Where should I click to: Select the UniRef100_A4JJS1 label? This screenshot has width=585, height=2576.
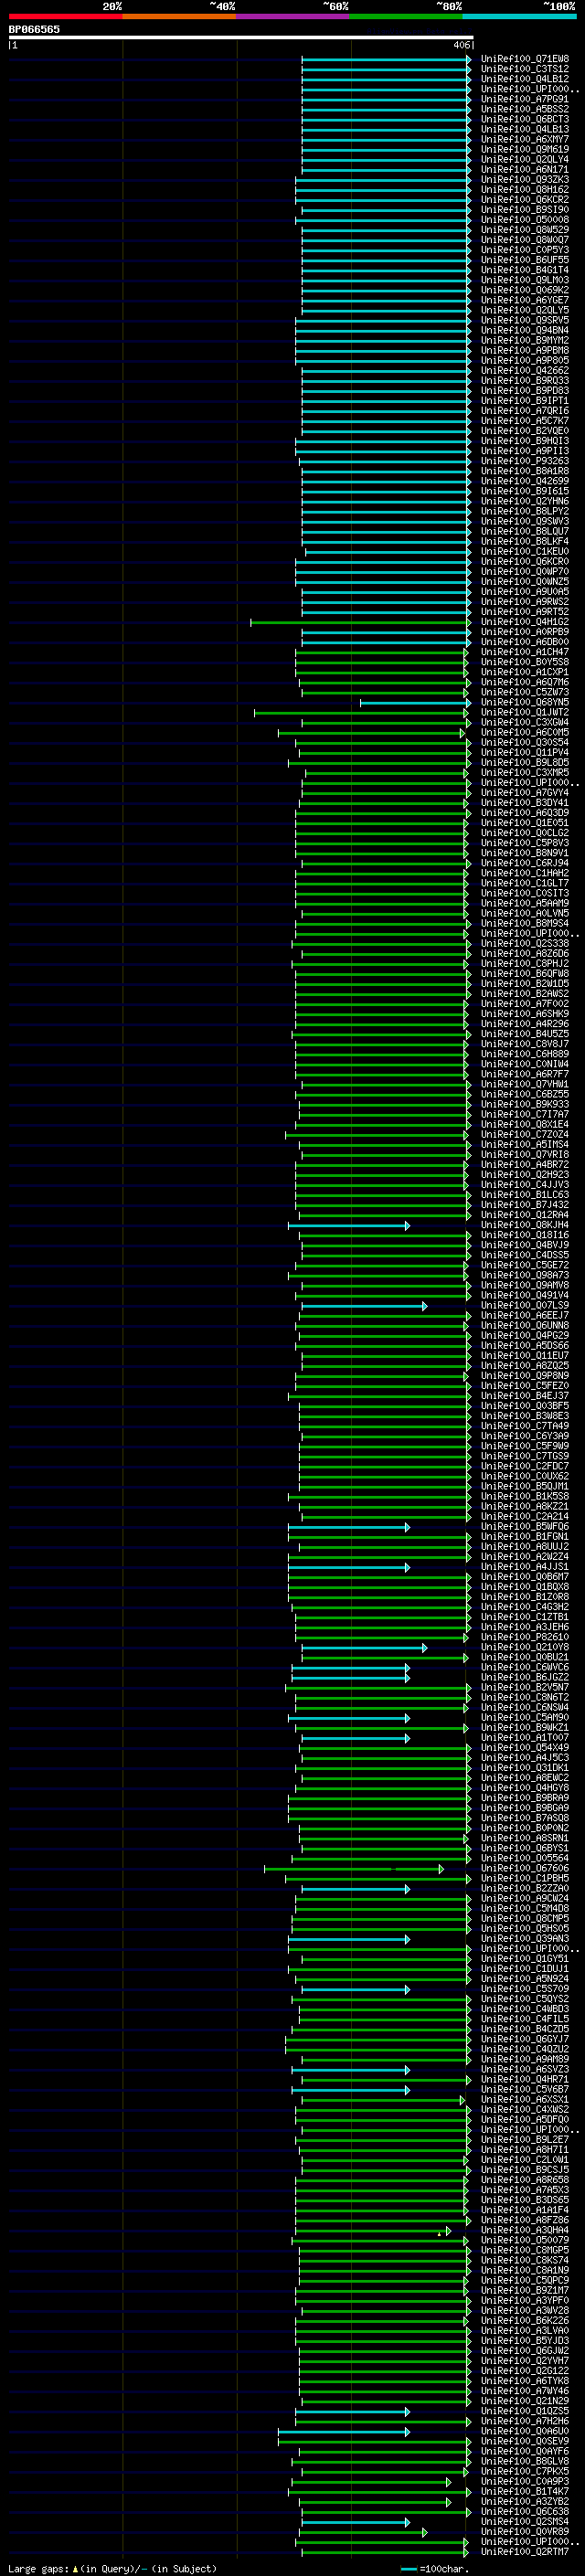525,1567
